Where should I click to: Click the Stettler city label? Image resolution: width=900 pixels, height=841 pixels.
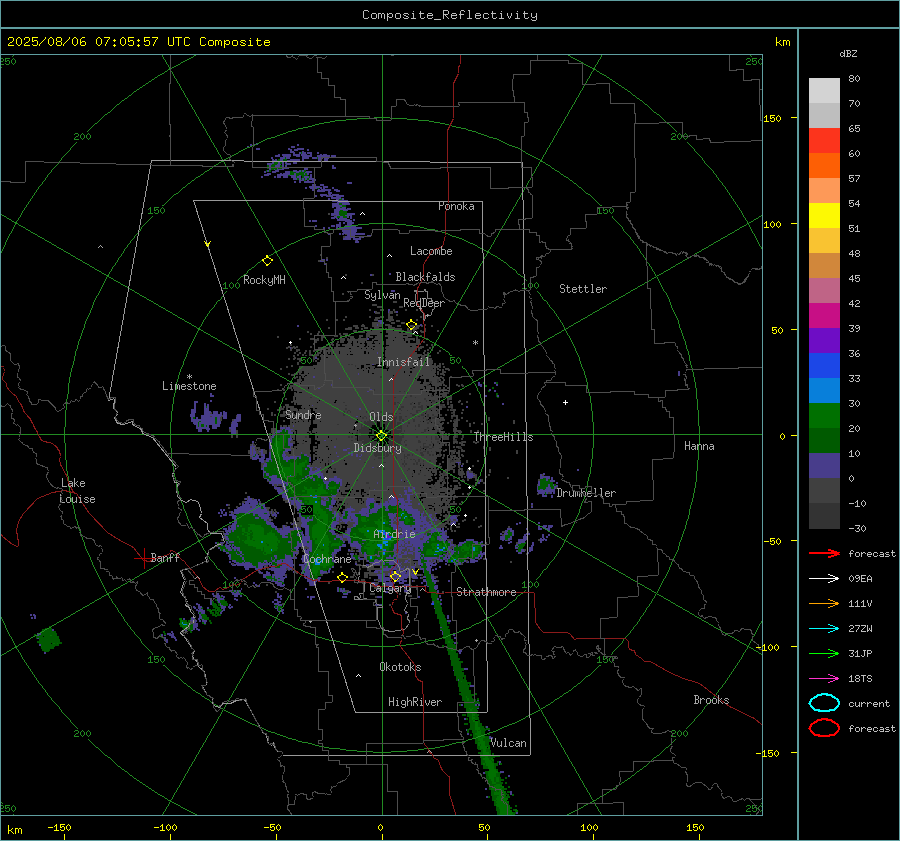(x=583, y=289)
